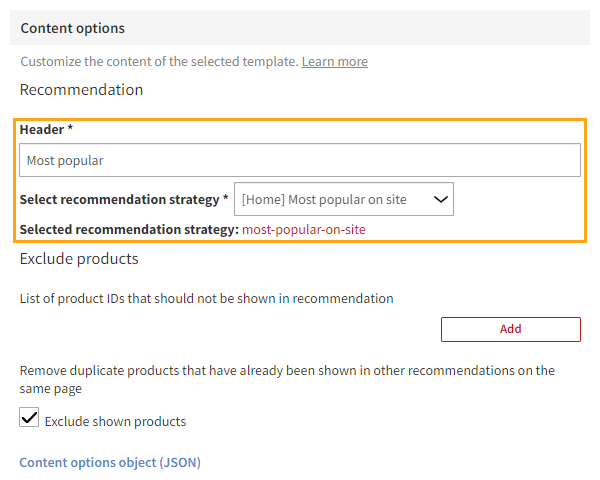Expand the Content options object (JSON) section
The height and width of the screenshot is (480, 600).
[110, 462]
